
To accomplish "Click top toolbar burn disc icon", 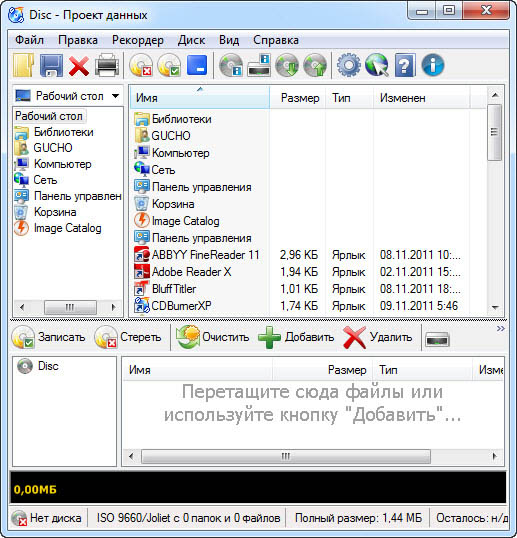I will click(169, 65).
